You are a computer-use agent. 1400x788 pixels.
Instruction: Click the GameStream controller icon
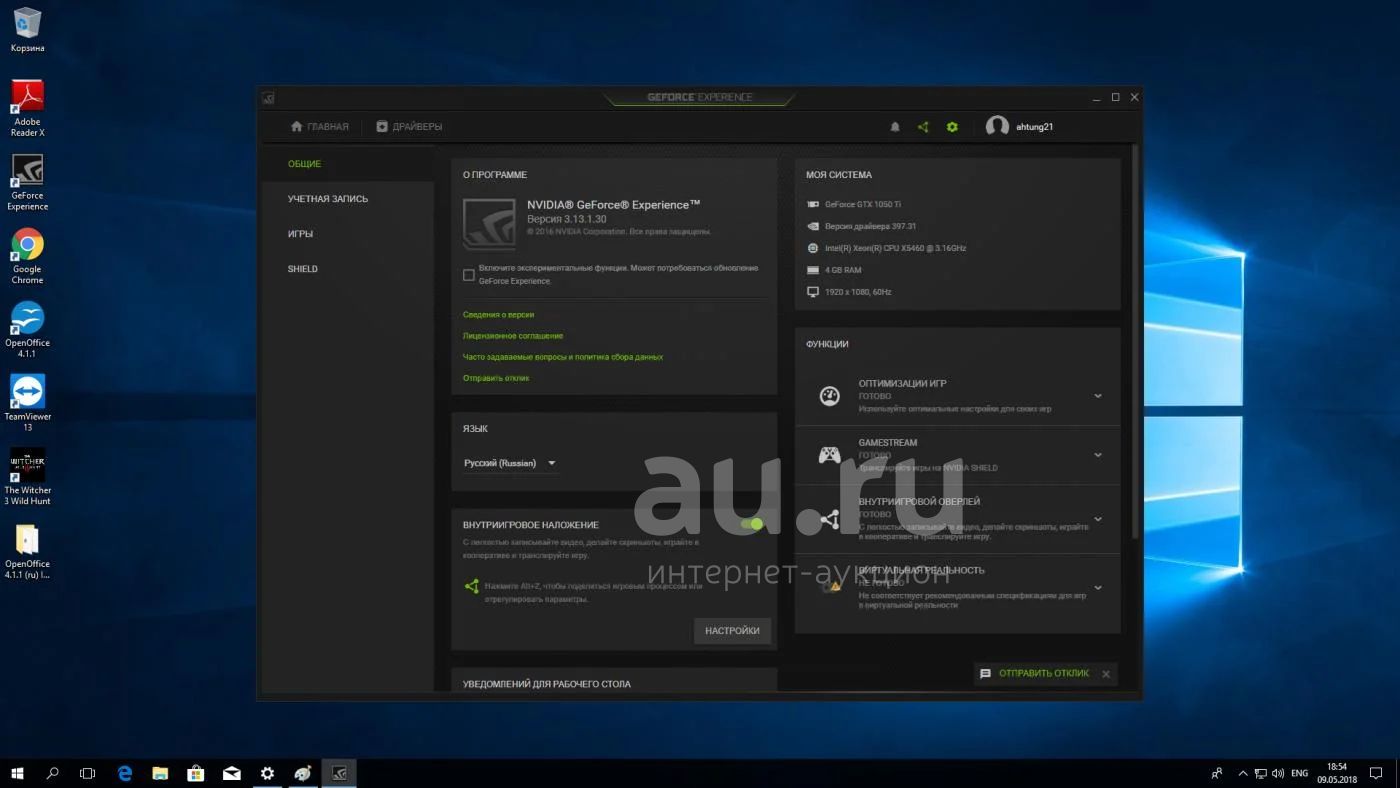point(829,455)
